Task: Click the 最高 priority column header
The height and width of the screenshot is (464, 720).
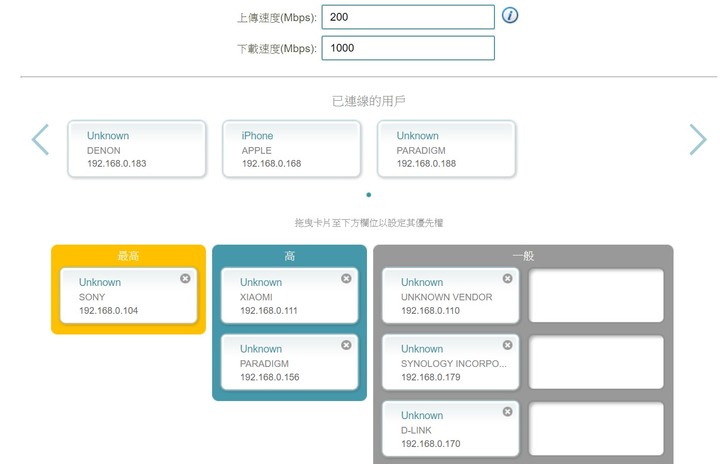Action: pos(129,256)
